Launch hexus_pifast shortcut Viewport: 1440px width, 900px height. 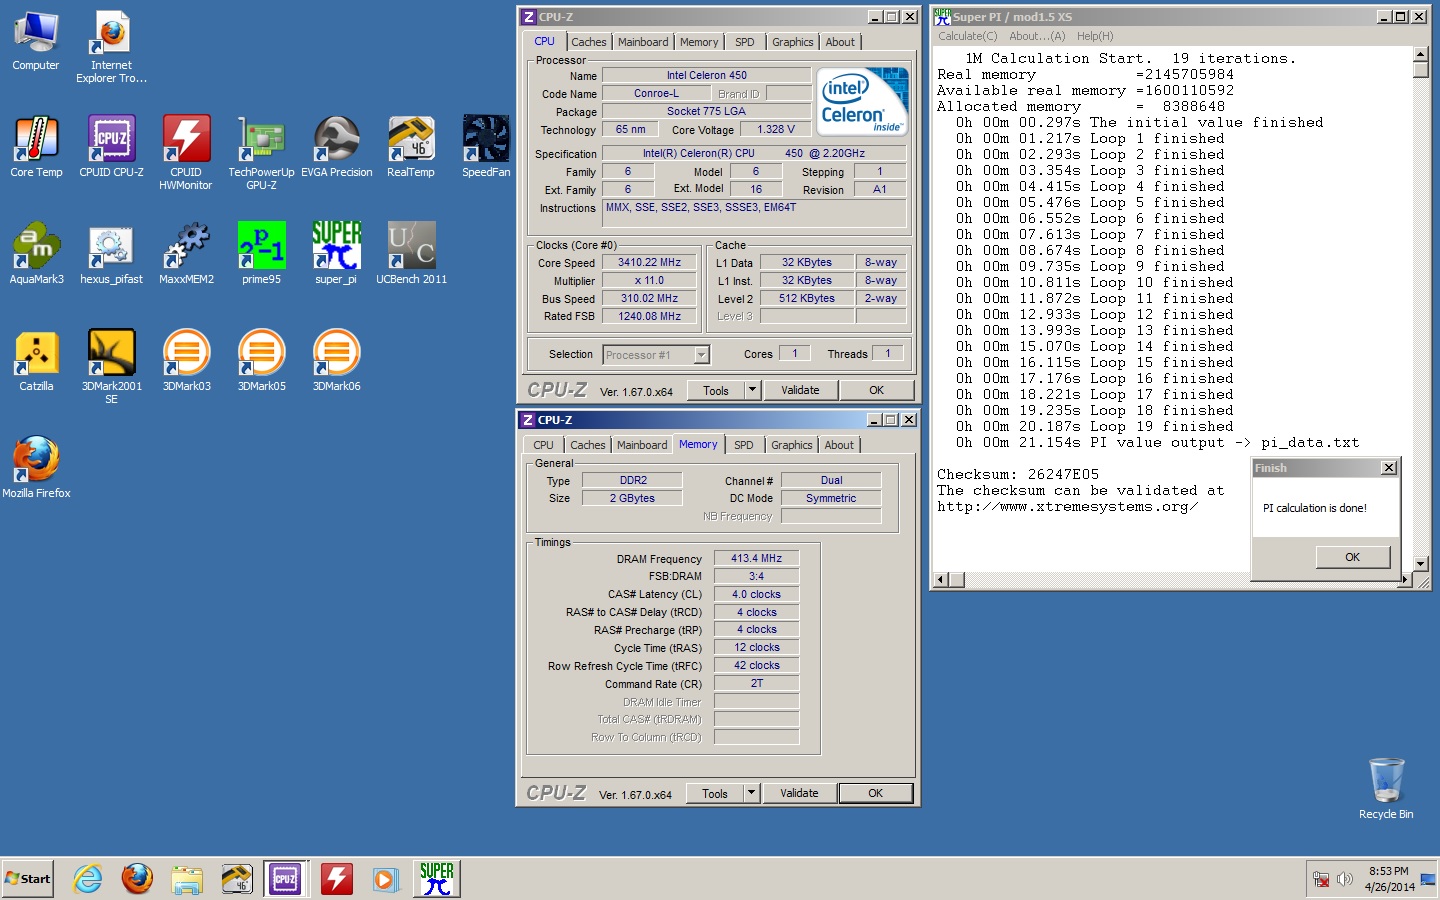(111, 254)
